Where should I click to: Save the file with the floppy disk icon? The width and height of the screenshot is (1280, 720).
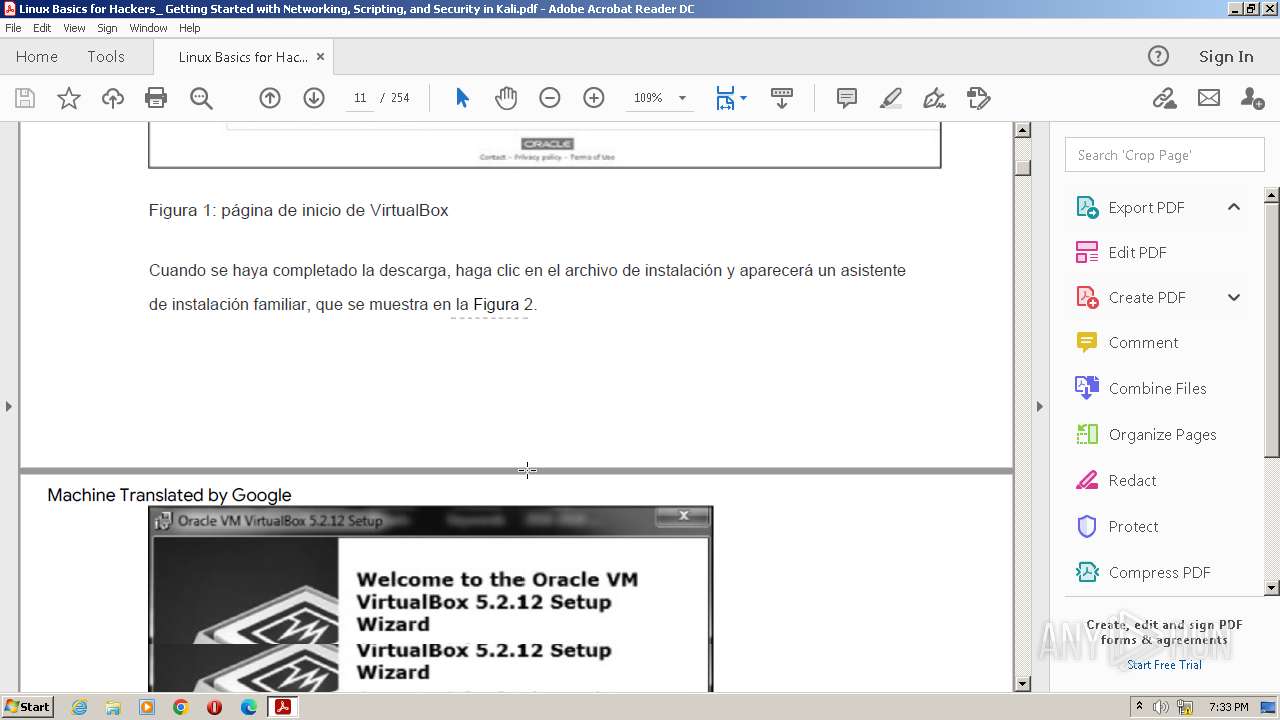25,98
